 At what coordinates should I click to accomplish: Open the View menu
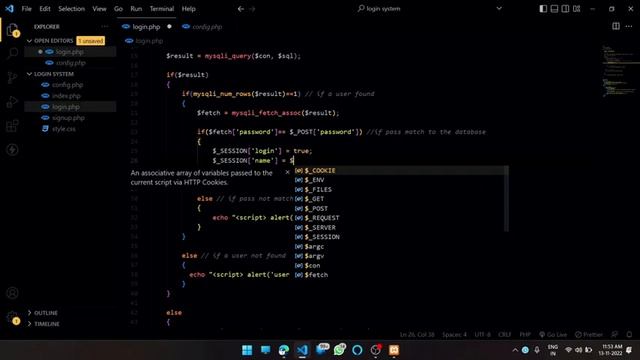99,9
